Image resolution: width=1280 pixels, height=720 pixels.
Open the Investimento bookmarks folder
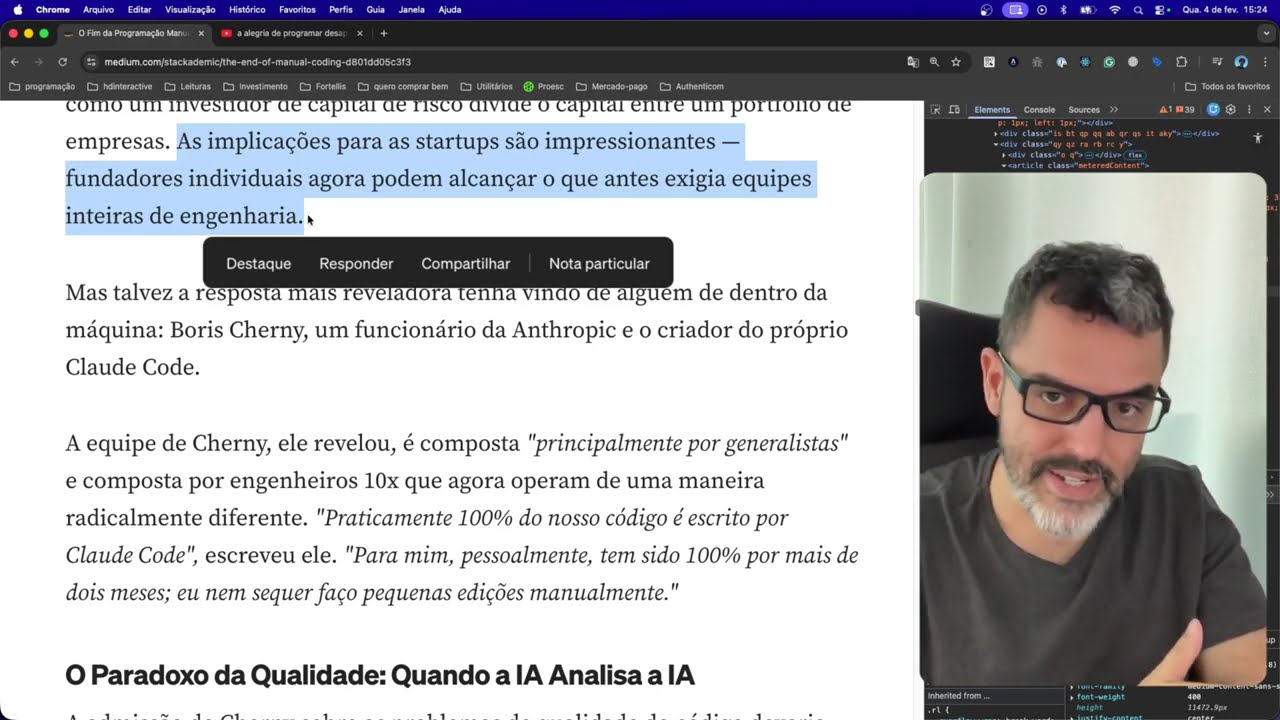click(255, 87)
